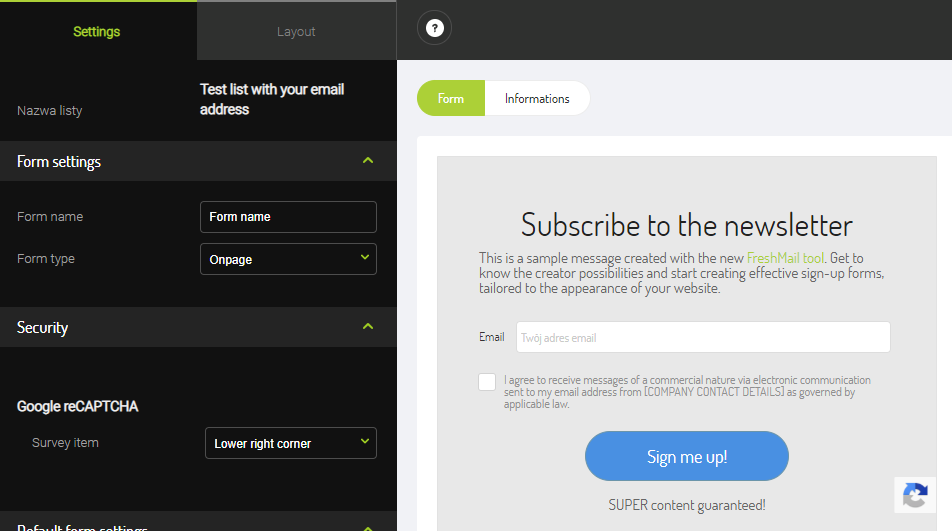Viewport: 952px width, 531px height.
Task: Collapse the Security section
Action: (x=368, y=327)
